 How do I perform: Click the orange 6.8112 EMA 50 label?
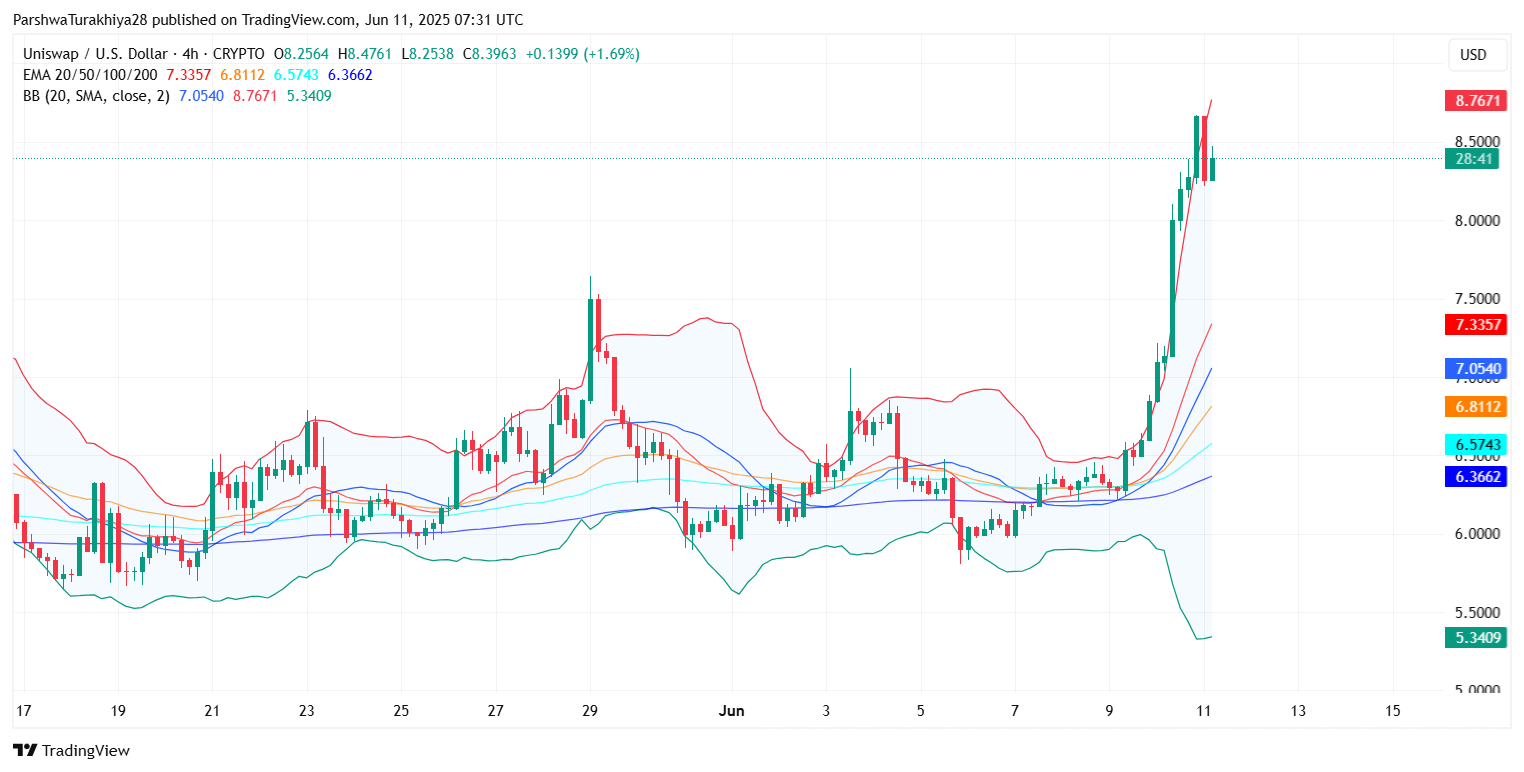pos(1475,406)
